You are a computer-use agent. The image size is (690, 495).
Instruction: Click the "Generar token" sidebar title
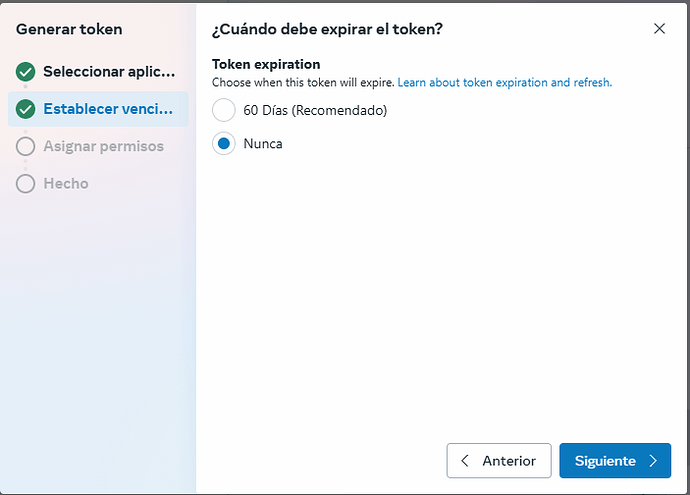tap(69, 29)
